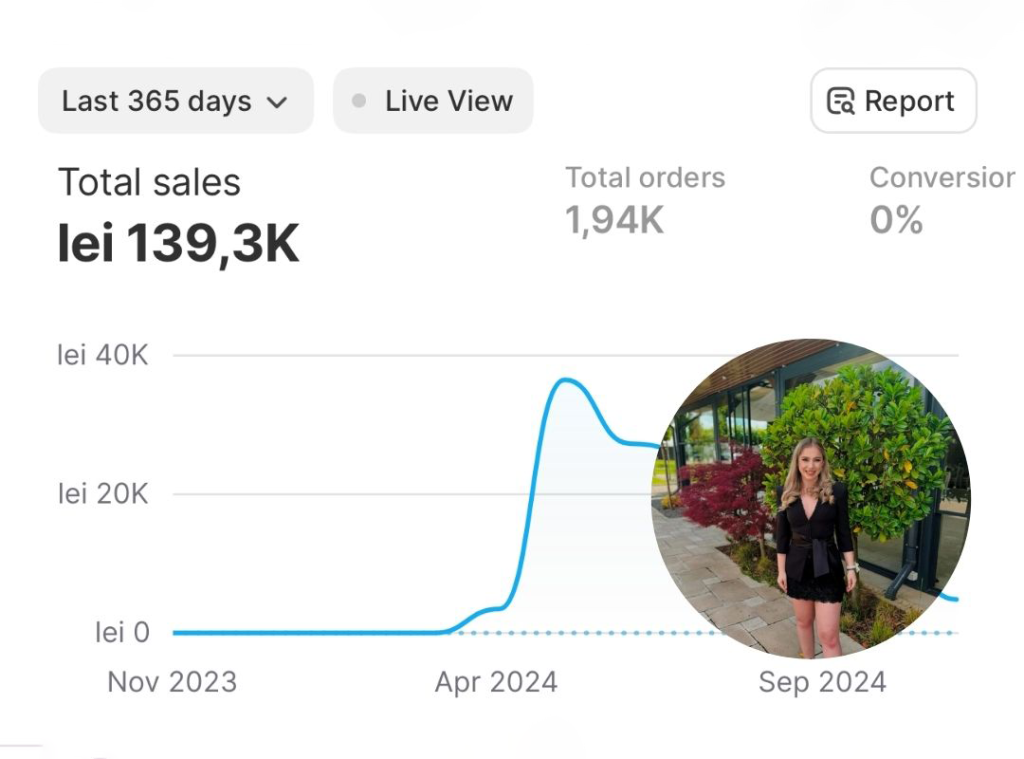Screen dimensions: 1024x759
Task: Click the Report magnifier document icon
Action: point(841,101)
